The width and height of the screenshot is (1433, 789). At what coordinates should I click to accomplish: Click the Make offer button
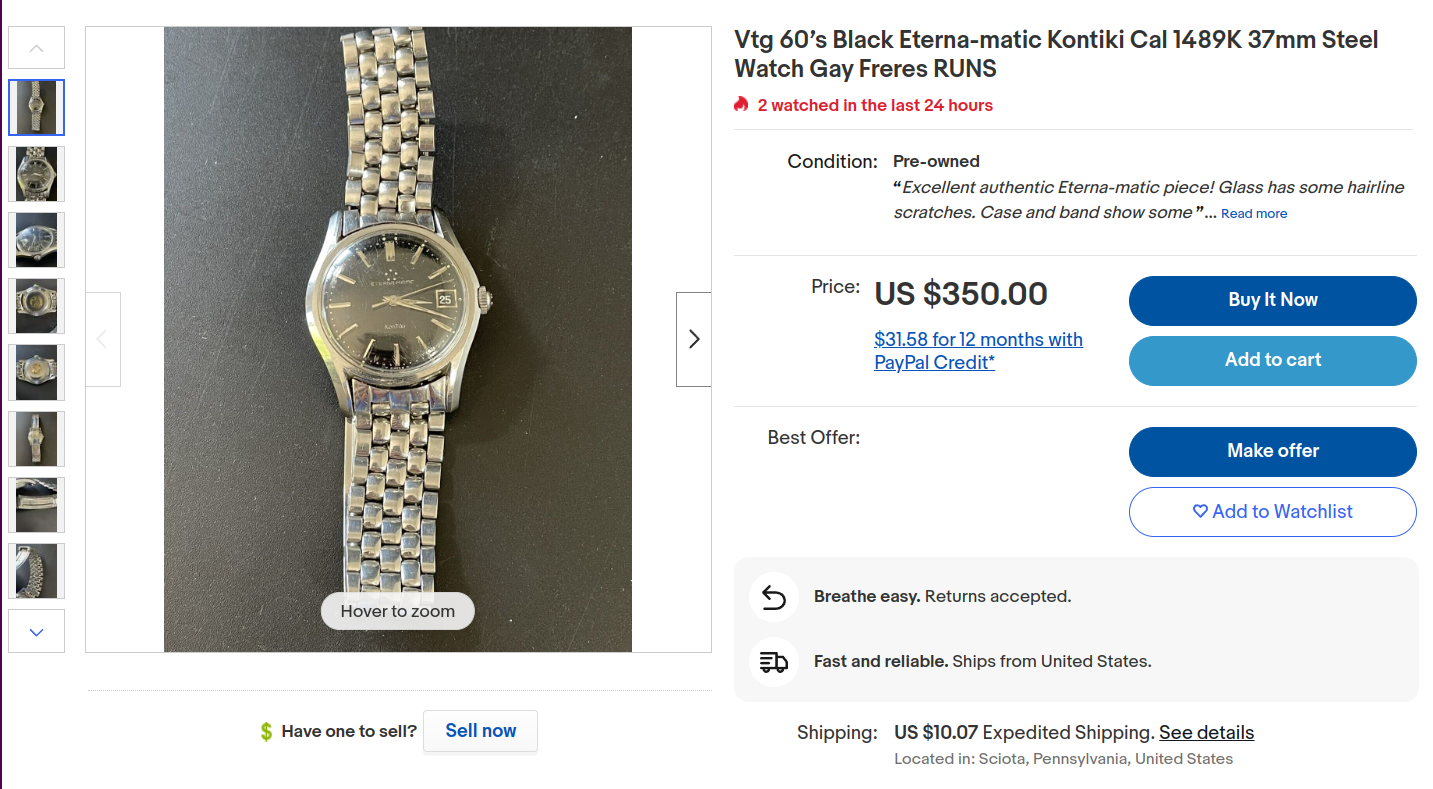point(1272,451)
